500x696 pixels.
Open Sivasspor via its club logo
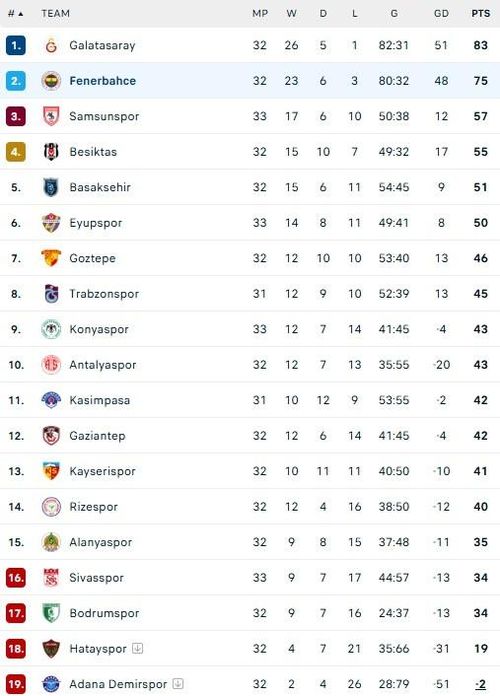(x=51, y=577)
